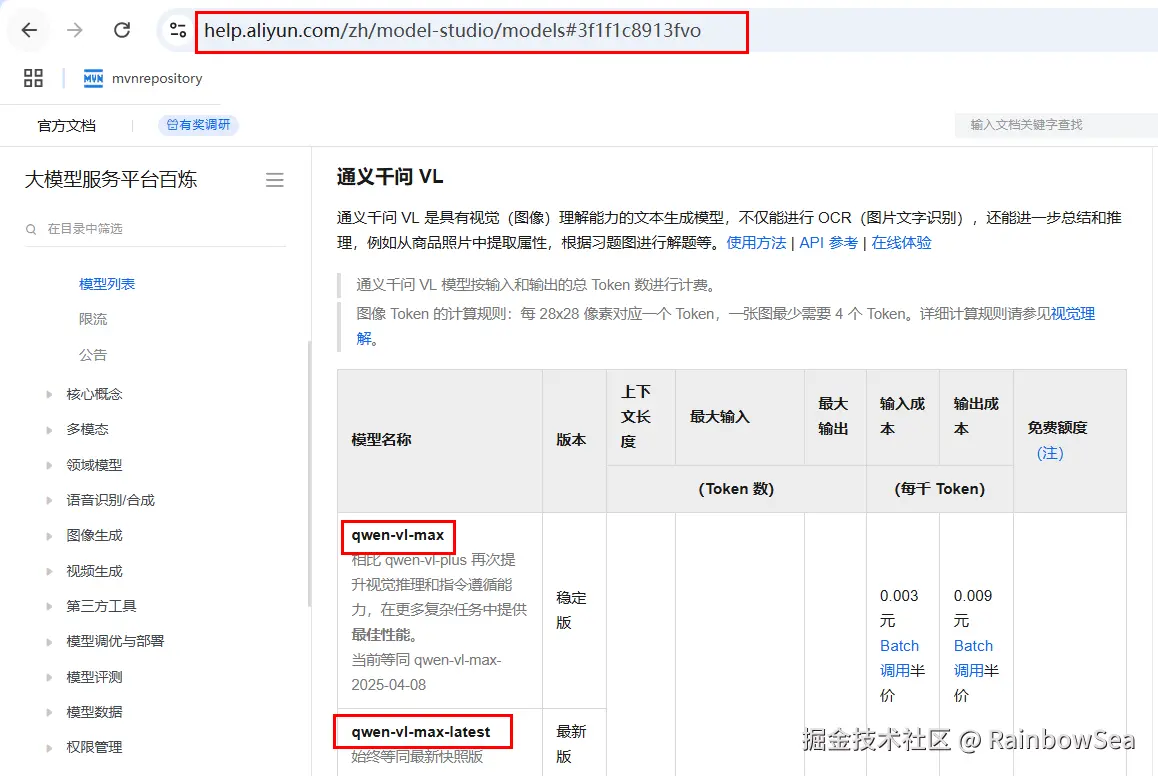The image size is (1158, 776).
Task: Click the 通义千问 VL heading
Action: pos(390,177)
